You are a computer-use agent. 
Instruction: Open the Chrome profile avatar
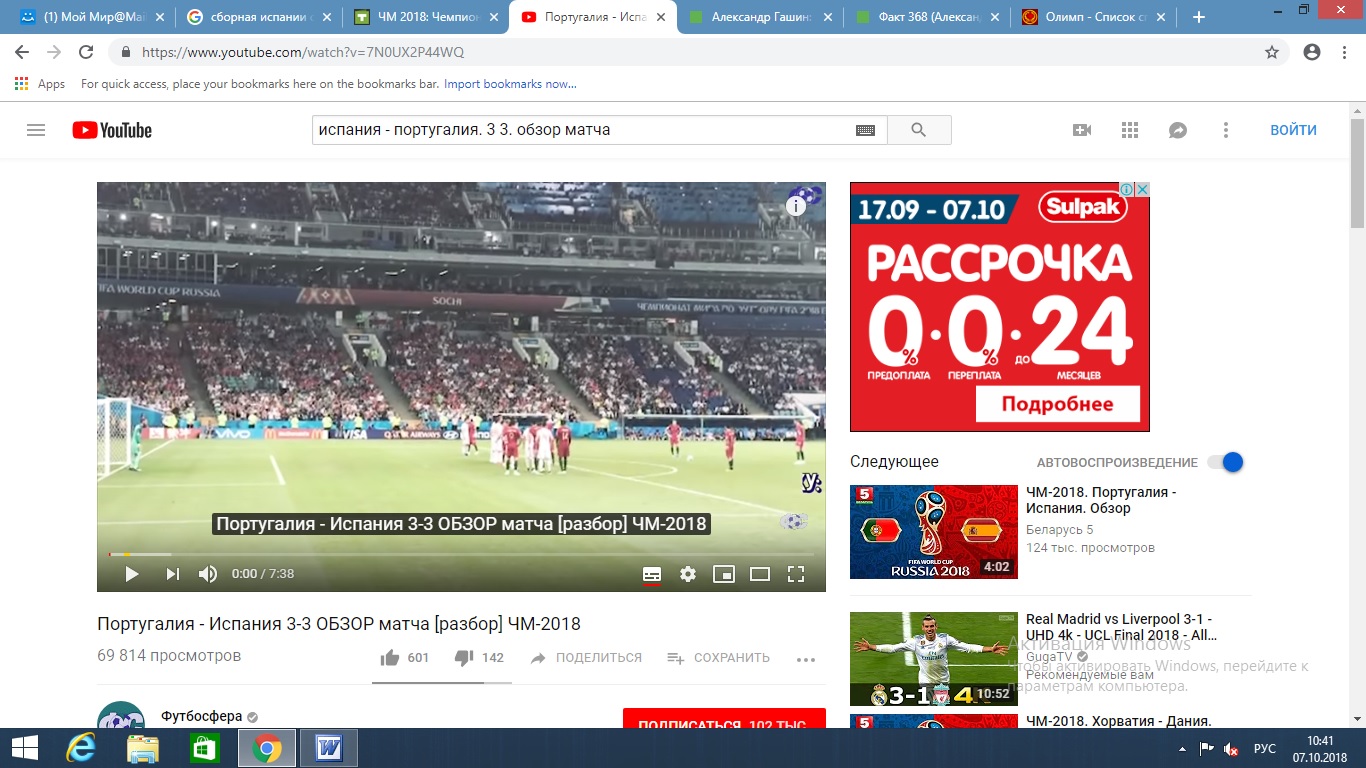point(1312,52)
